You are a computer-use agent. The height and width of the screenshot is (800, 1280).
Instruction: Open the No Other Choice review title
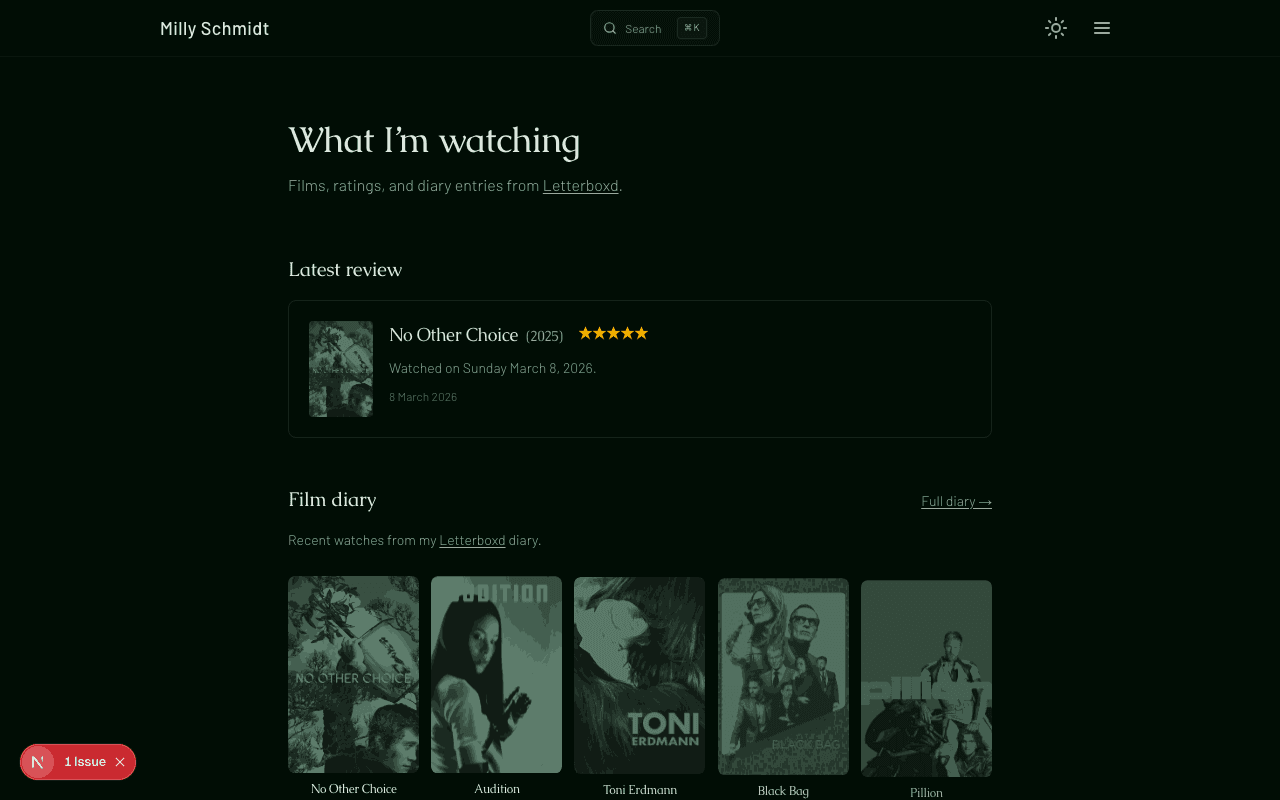click(x=453, y=335)
